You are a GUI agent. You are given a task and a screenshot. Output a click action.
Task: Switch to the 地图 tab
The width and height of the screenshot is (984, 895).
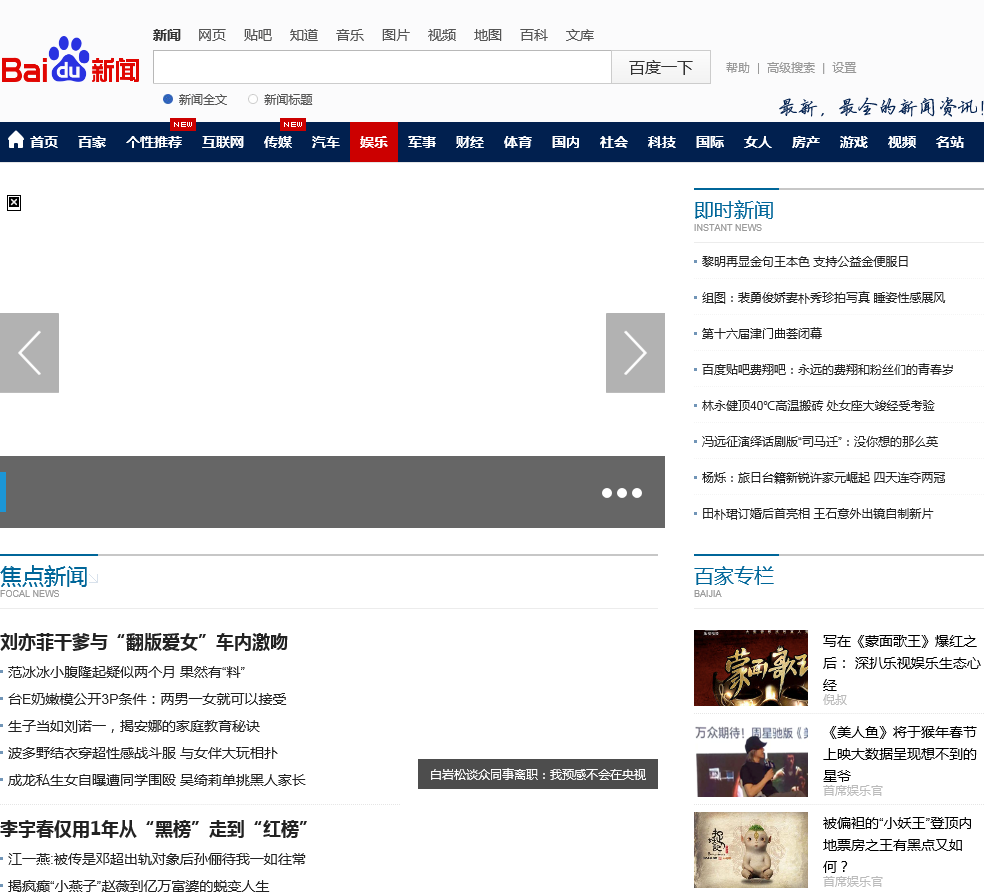pos(488,35)
